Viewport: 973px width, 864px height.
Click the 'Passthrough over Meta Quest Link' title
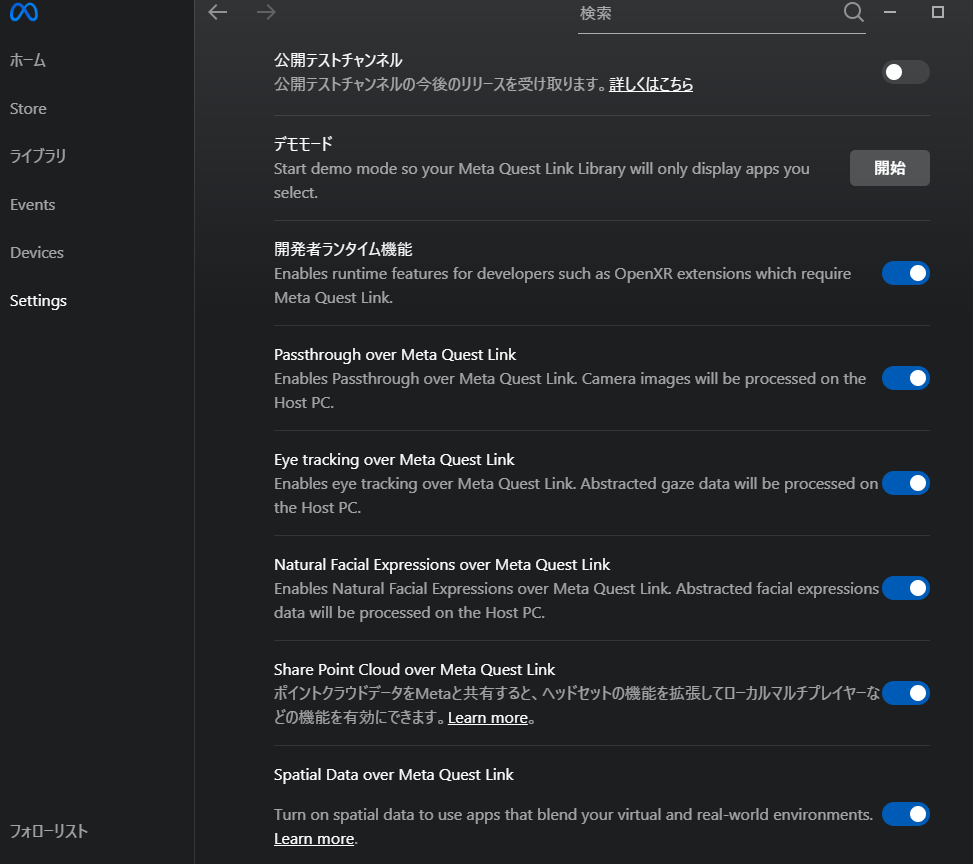point(395,354)
